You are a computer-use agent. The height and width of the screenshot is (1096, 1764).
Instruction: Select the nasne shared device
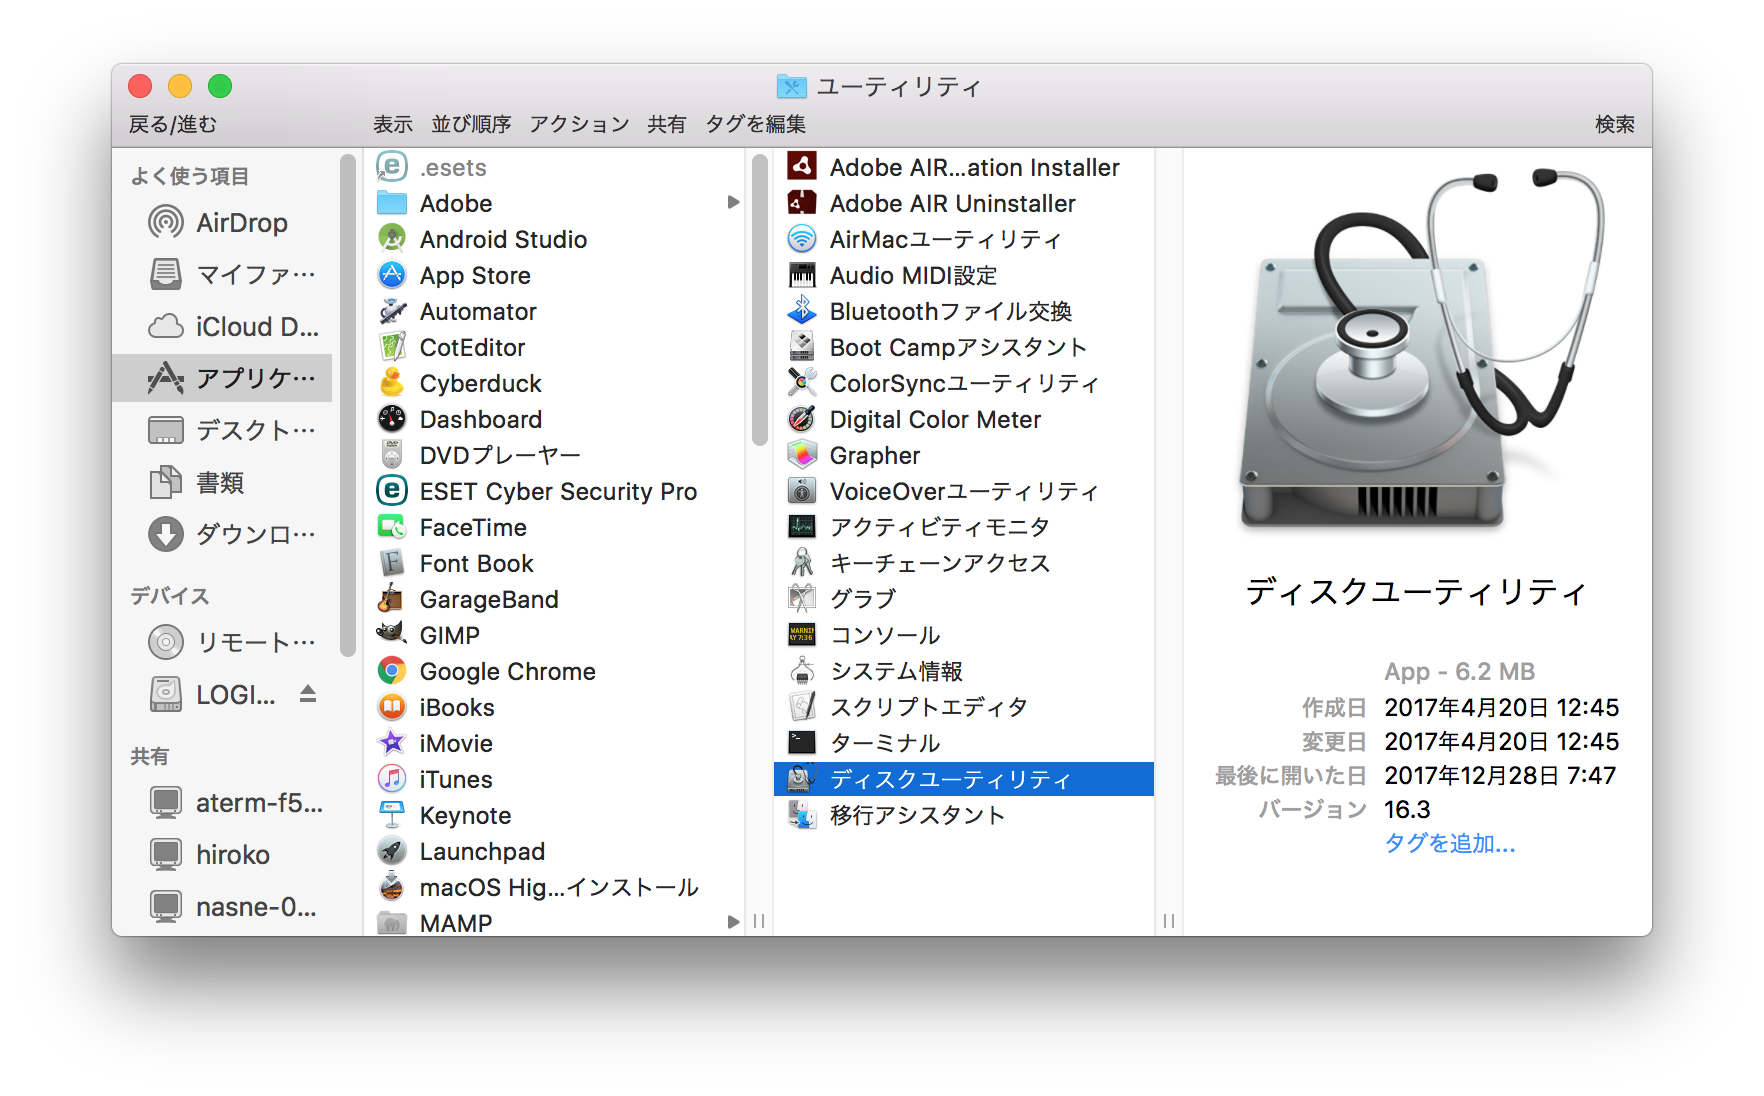coord(222,906)
